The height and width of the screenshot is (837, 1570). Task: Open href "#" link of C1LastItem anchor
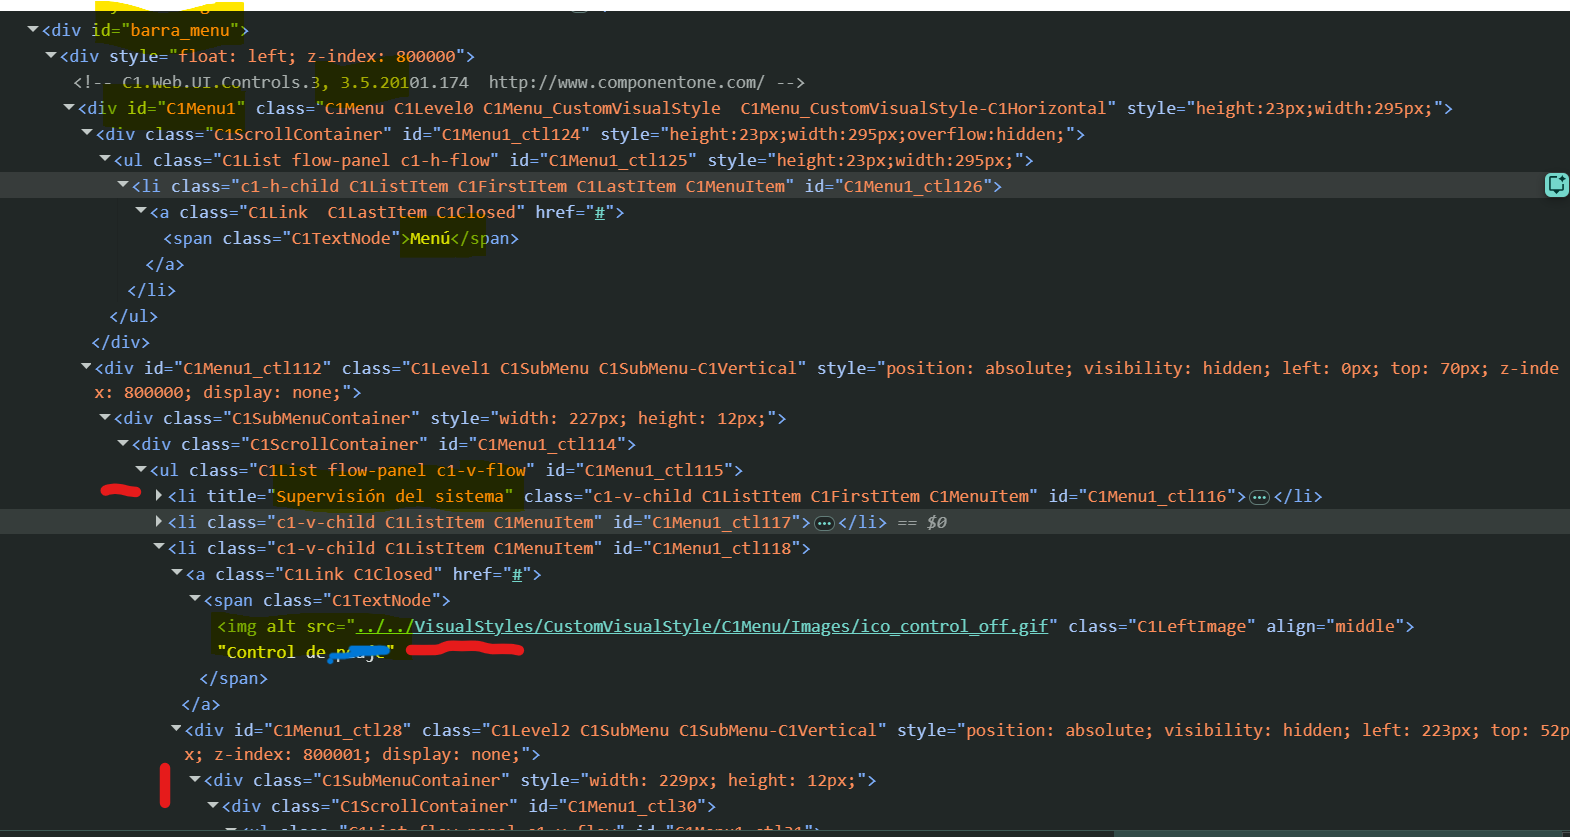tap(600, 212)
